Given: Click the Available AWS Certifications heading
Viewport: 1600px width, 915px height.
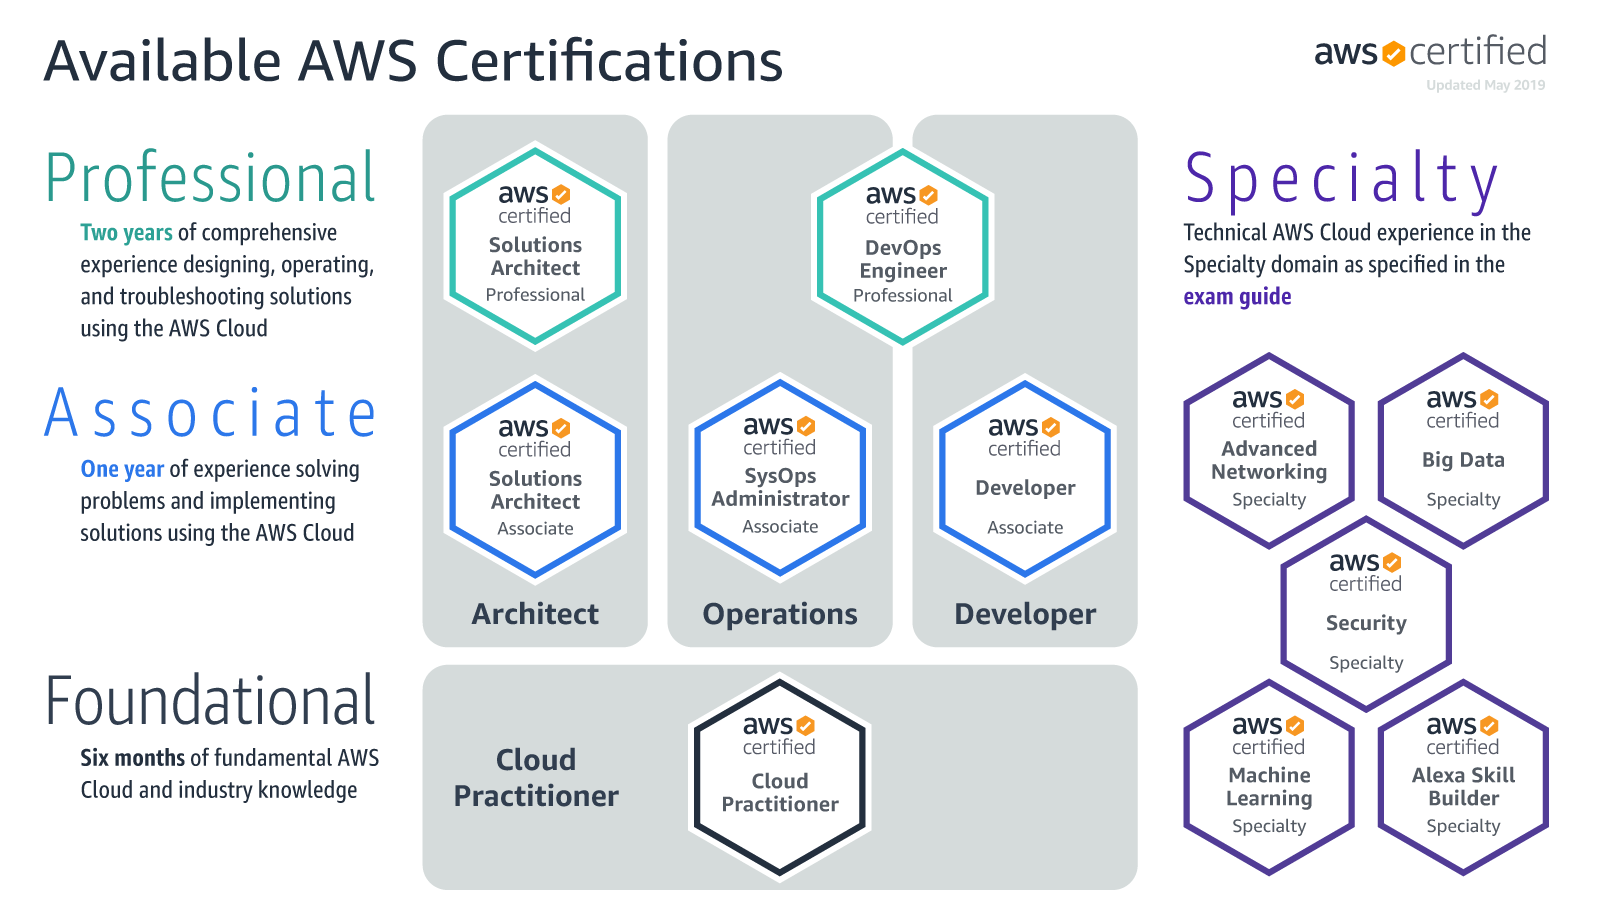Looking at the screenshot, I should point(413,60).
